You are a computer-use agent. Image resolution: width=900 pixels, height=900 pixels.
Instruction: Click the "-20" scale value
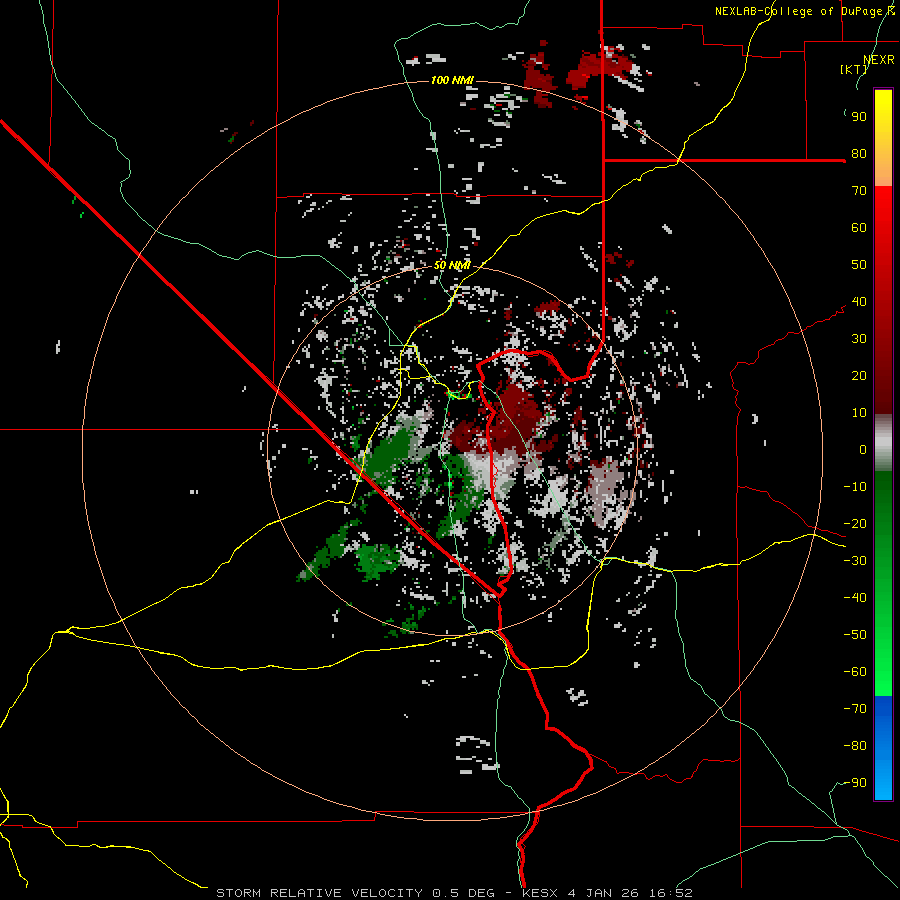tap(855, 523)
